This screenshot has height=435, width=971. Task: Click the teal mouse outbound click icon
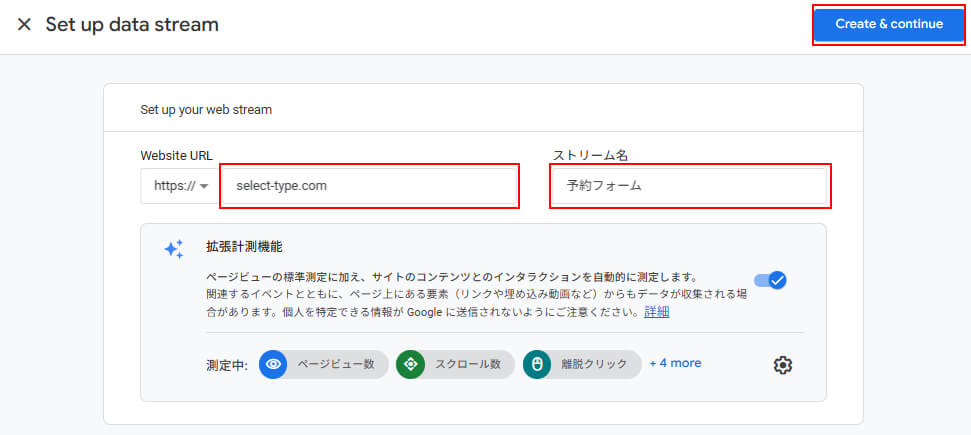pos(537,364)
